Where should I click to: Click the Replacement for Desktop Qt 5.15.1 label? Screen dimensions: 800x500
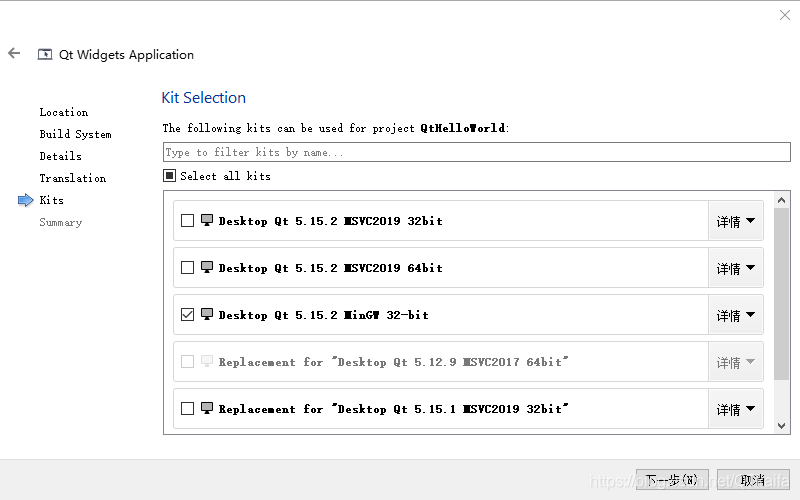pos(393,409)
